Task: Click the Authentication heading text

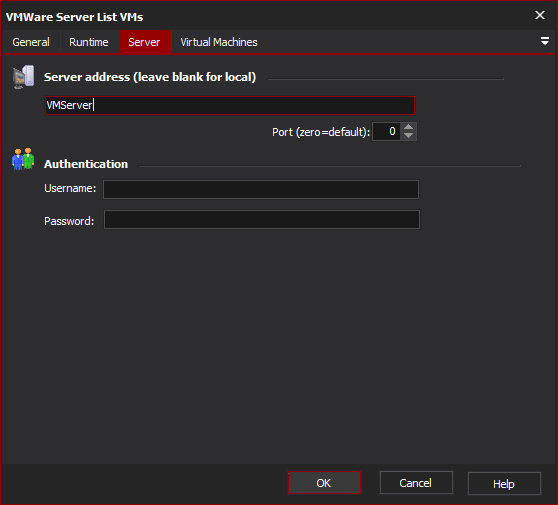Action: (86, 164)
